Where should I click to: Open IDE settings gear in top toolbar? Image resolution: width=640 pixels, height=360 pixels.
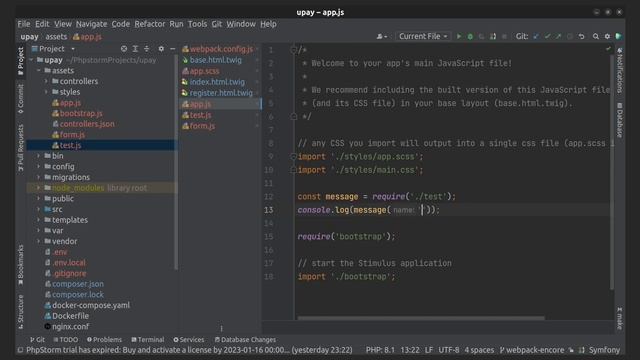click(607, 36)
